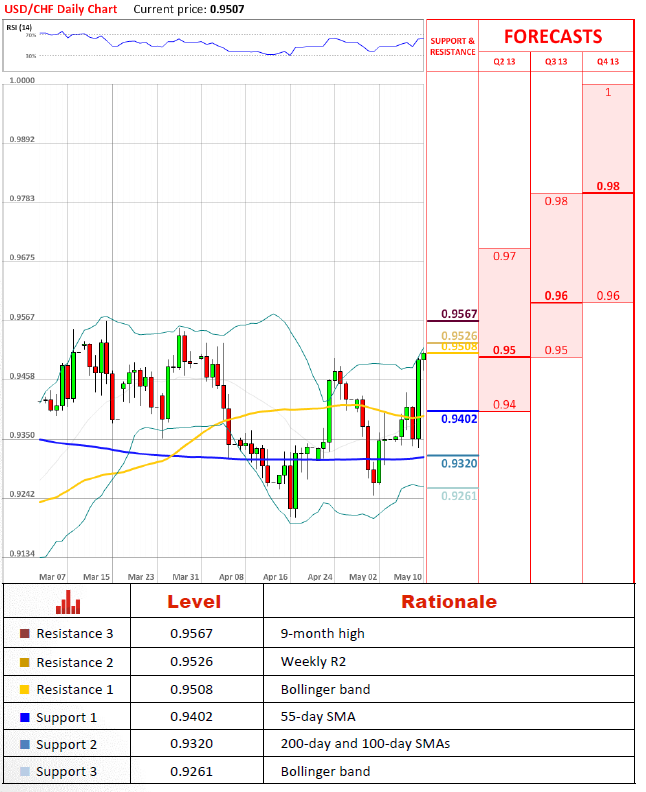The image size is (646, 792).
Task: Click the 0.9350 price axis label
Action: point(22,435)
